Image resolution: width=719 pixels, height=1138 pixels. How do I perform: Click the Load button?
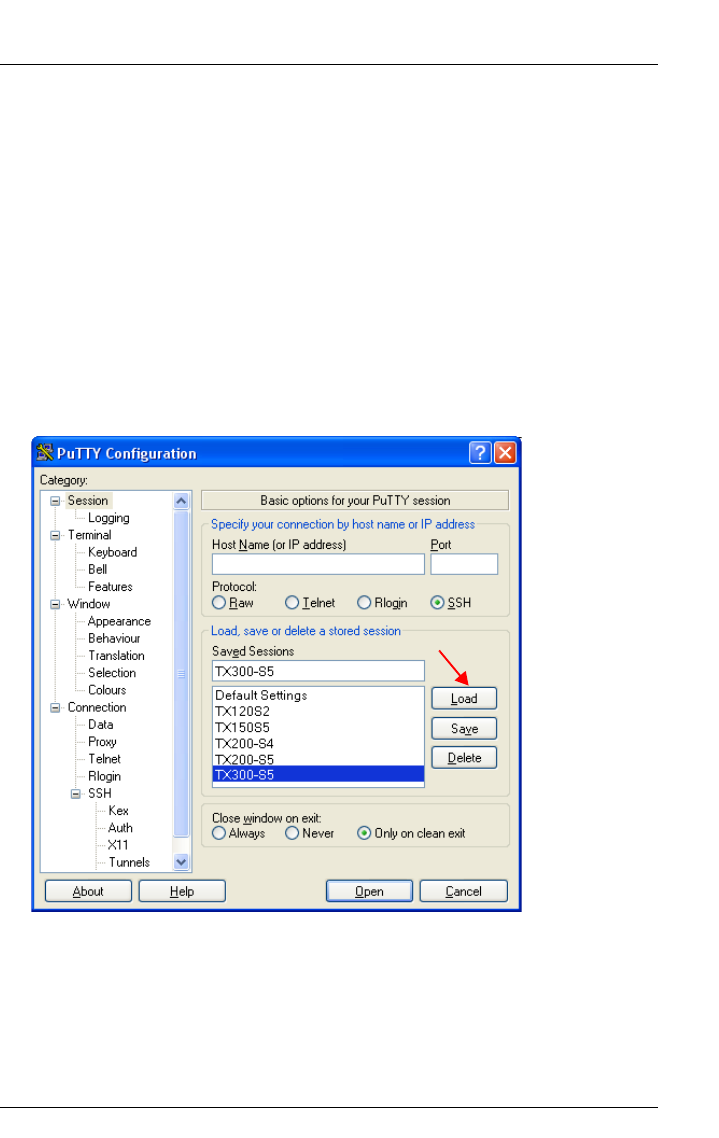click(x=464, y=699)
